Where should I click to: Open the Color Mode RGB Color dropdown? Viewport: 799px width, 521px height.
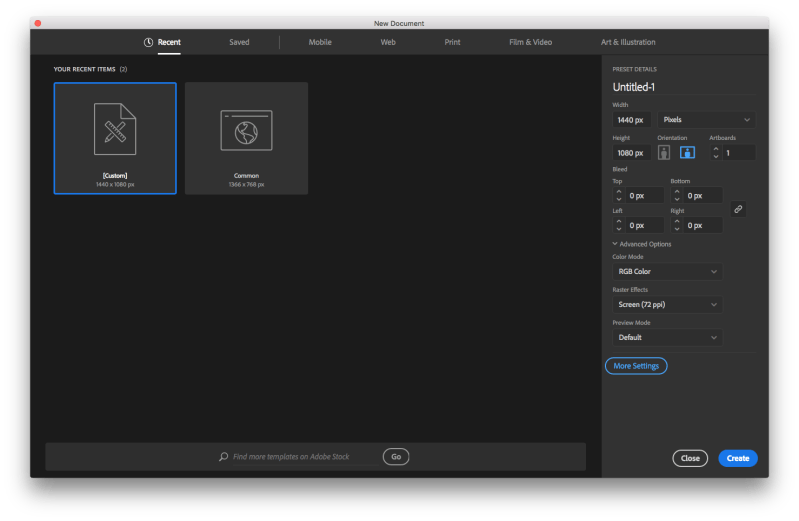point(667,272)
